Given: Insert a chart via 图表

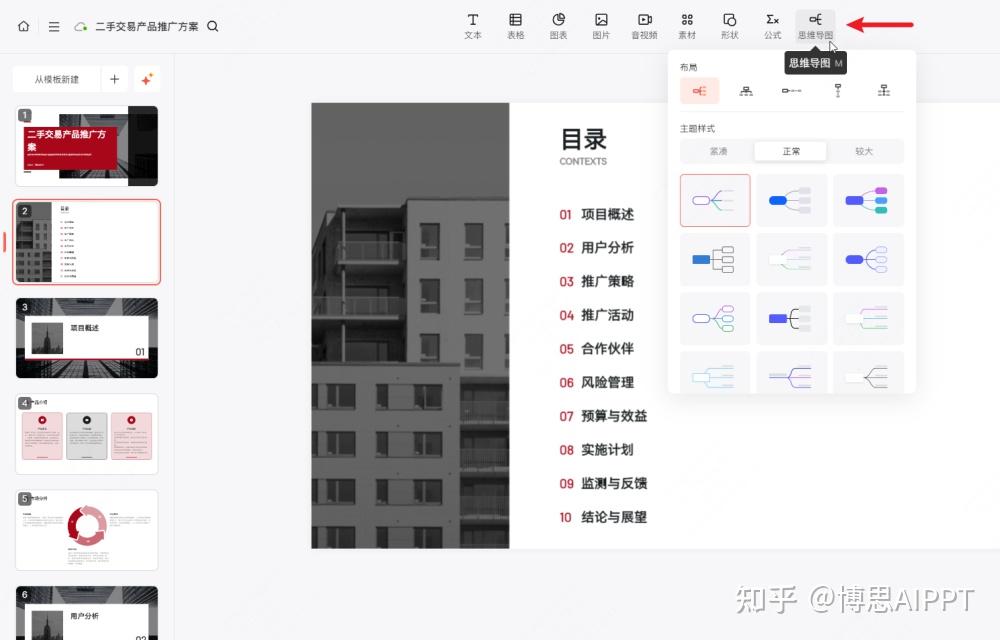Looking at the screenshot, I should coord(558,26).
